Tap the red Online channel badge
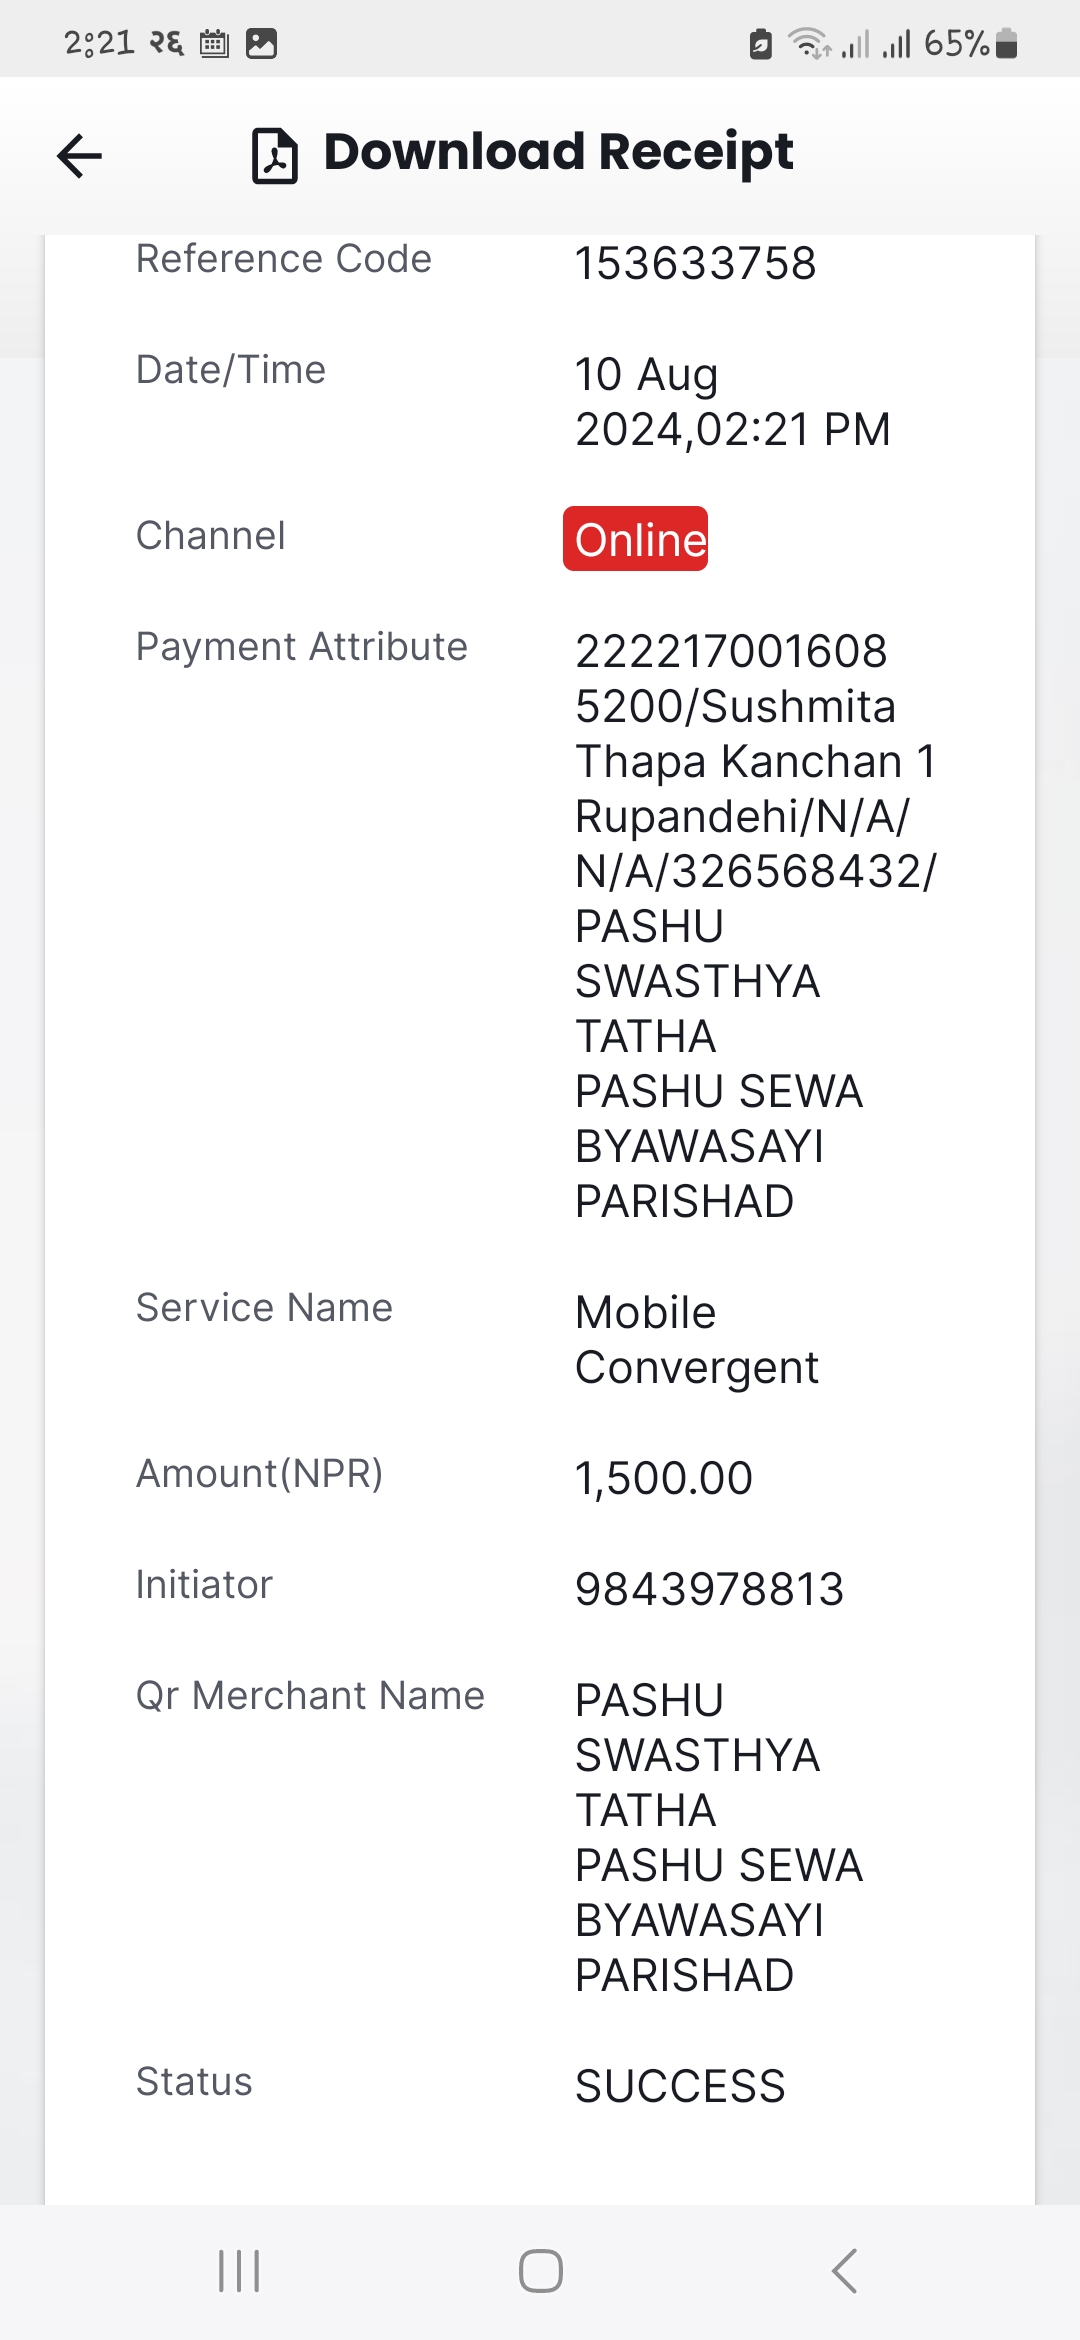 tap(636, 539)
